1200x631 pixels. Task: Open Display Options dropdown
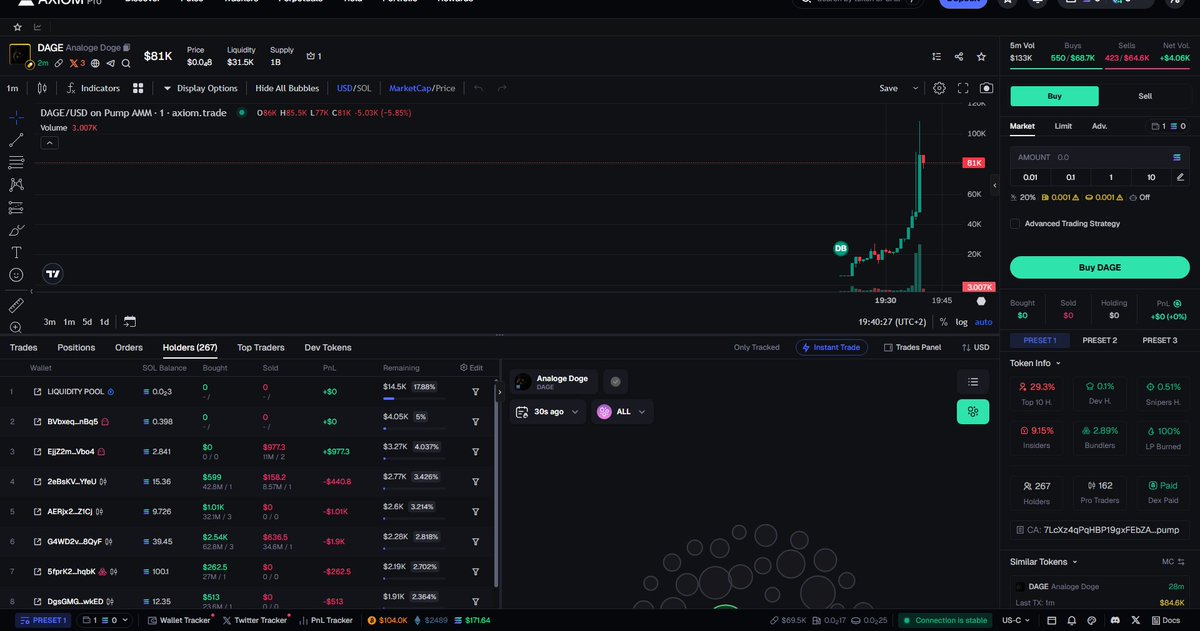200,88
